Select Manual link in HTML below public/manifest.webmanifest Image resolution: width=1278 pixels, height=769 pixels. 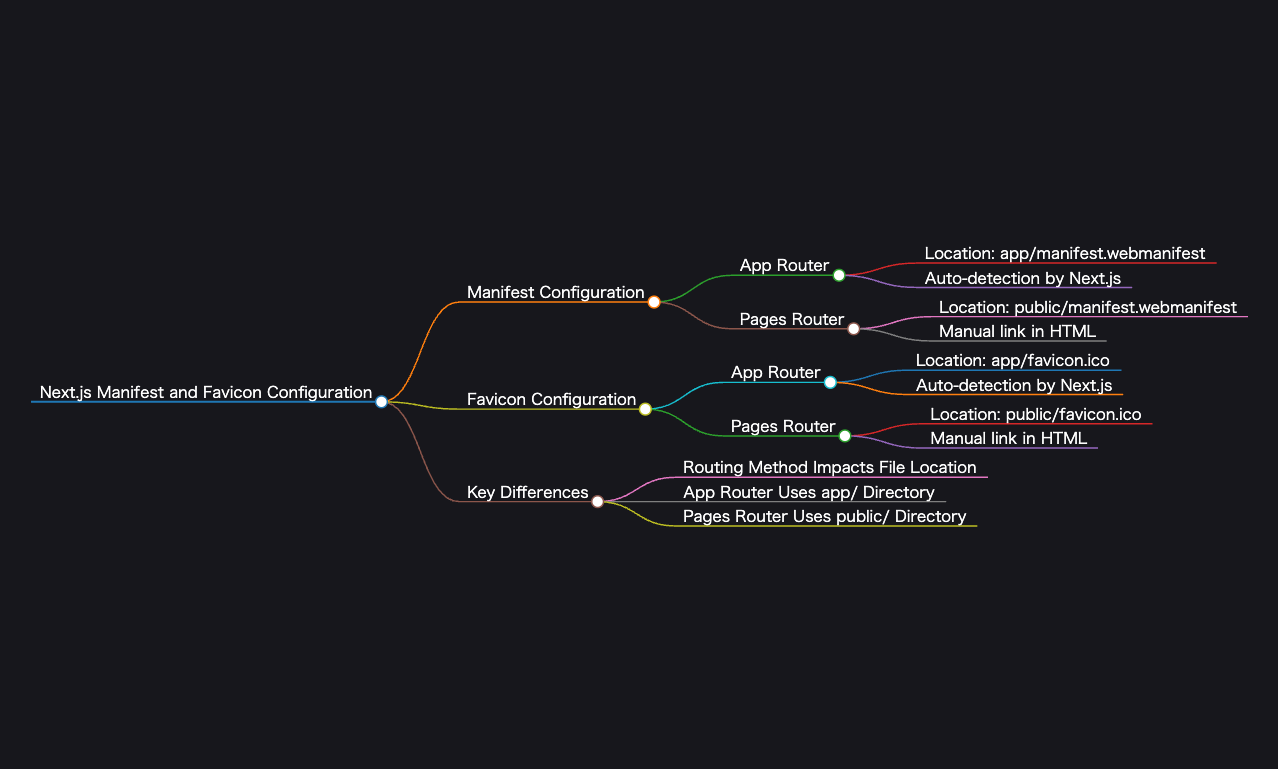coord(1017,331)
